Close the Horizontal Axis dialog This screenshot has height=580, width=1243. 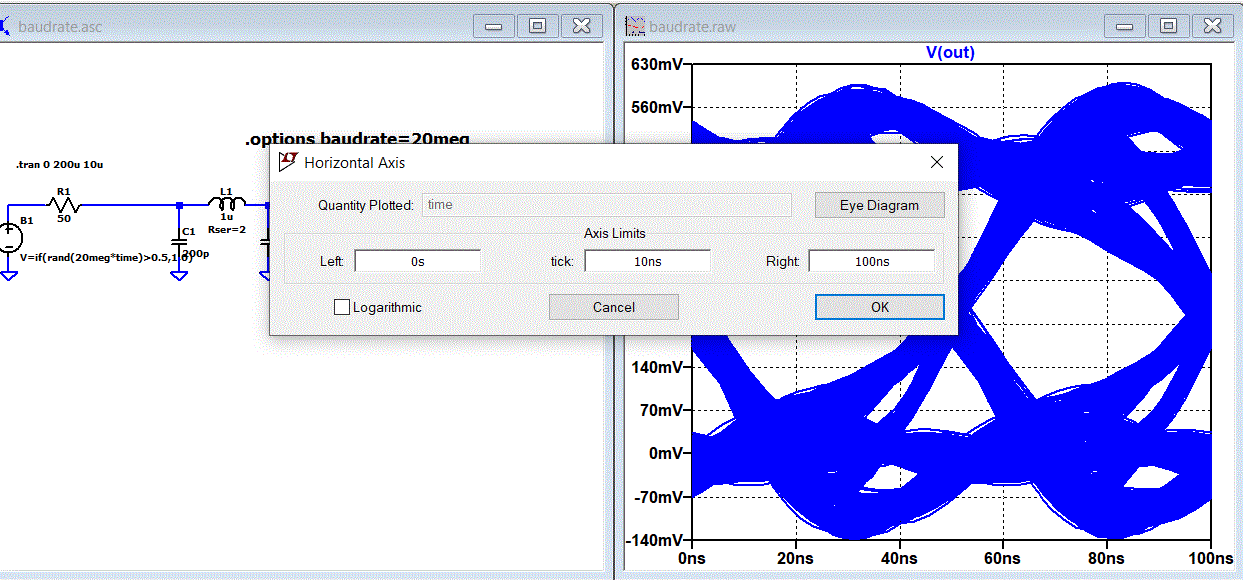click(x=937, y=162)
